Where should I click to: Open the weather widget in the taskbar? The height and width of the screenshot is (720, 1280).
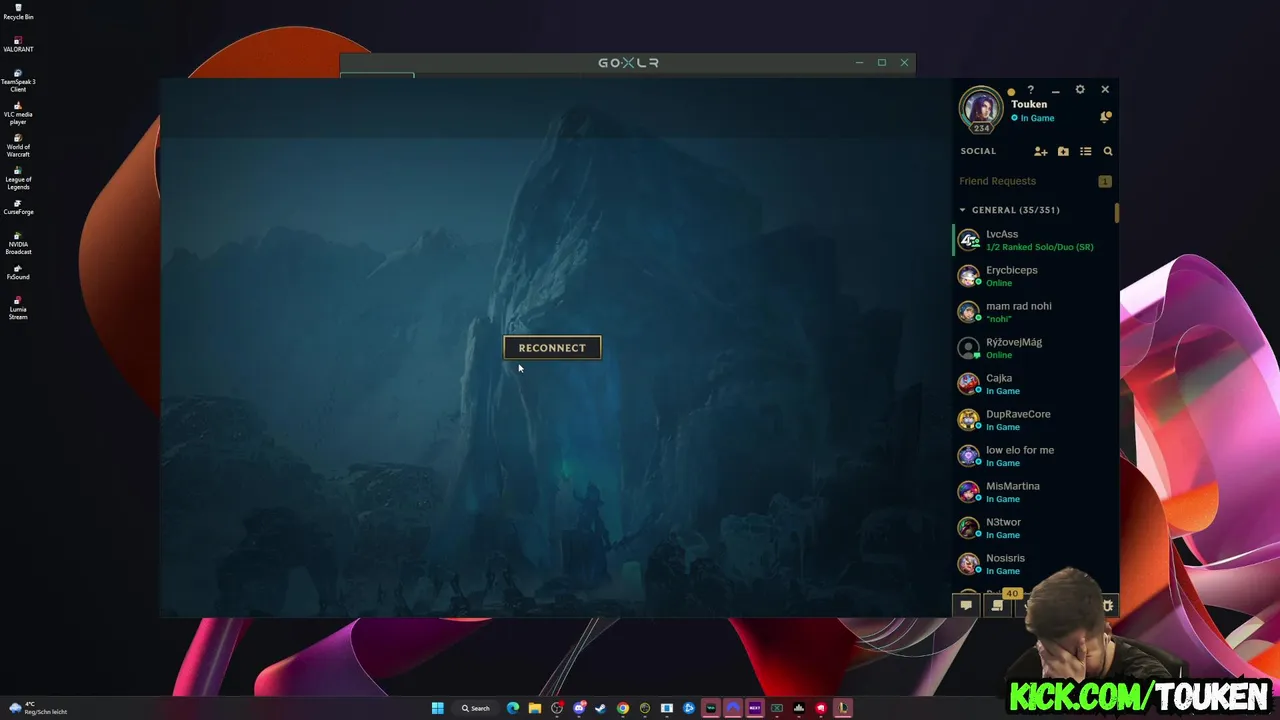[38, 708]
